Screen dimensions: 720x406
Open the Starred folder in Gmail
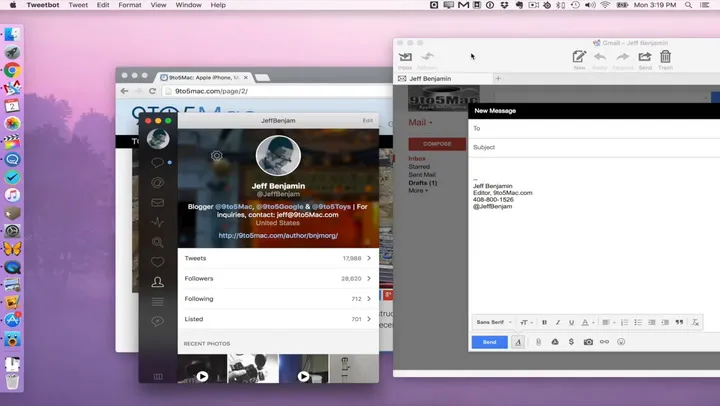pyautogui.click(x=419, y=167)
